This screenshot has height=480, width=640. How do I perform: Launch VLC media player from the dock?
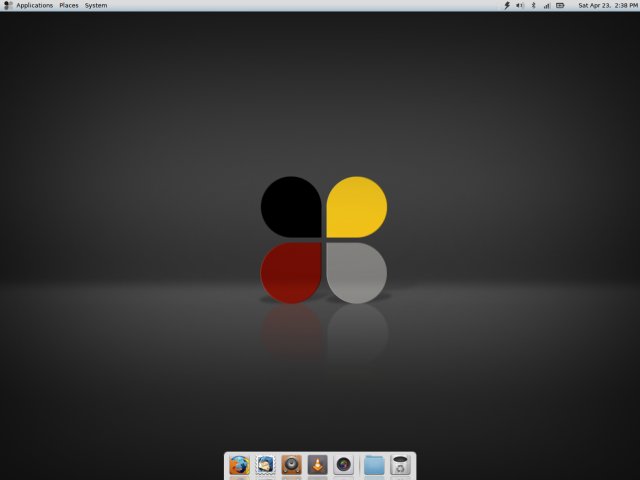(318, 465)
